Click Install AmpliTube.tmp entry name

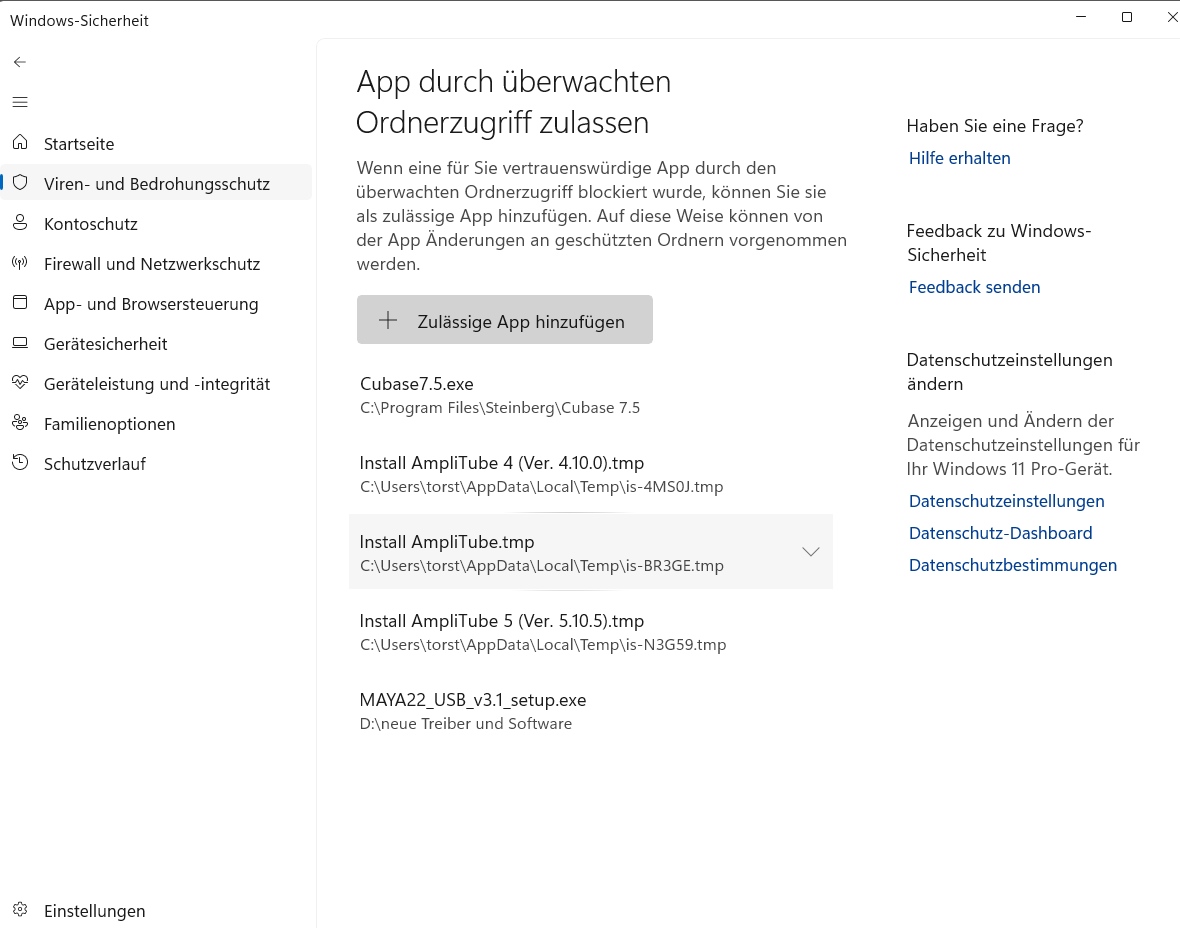(x=447, y=542)
